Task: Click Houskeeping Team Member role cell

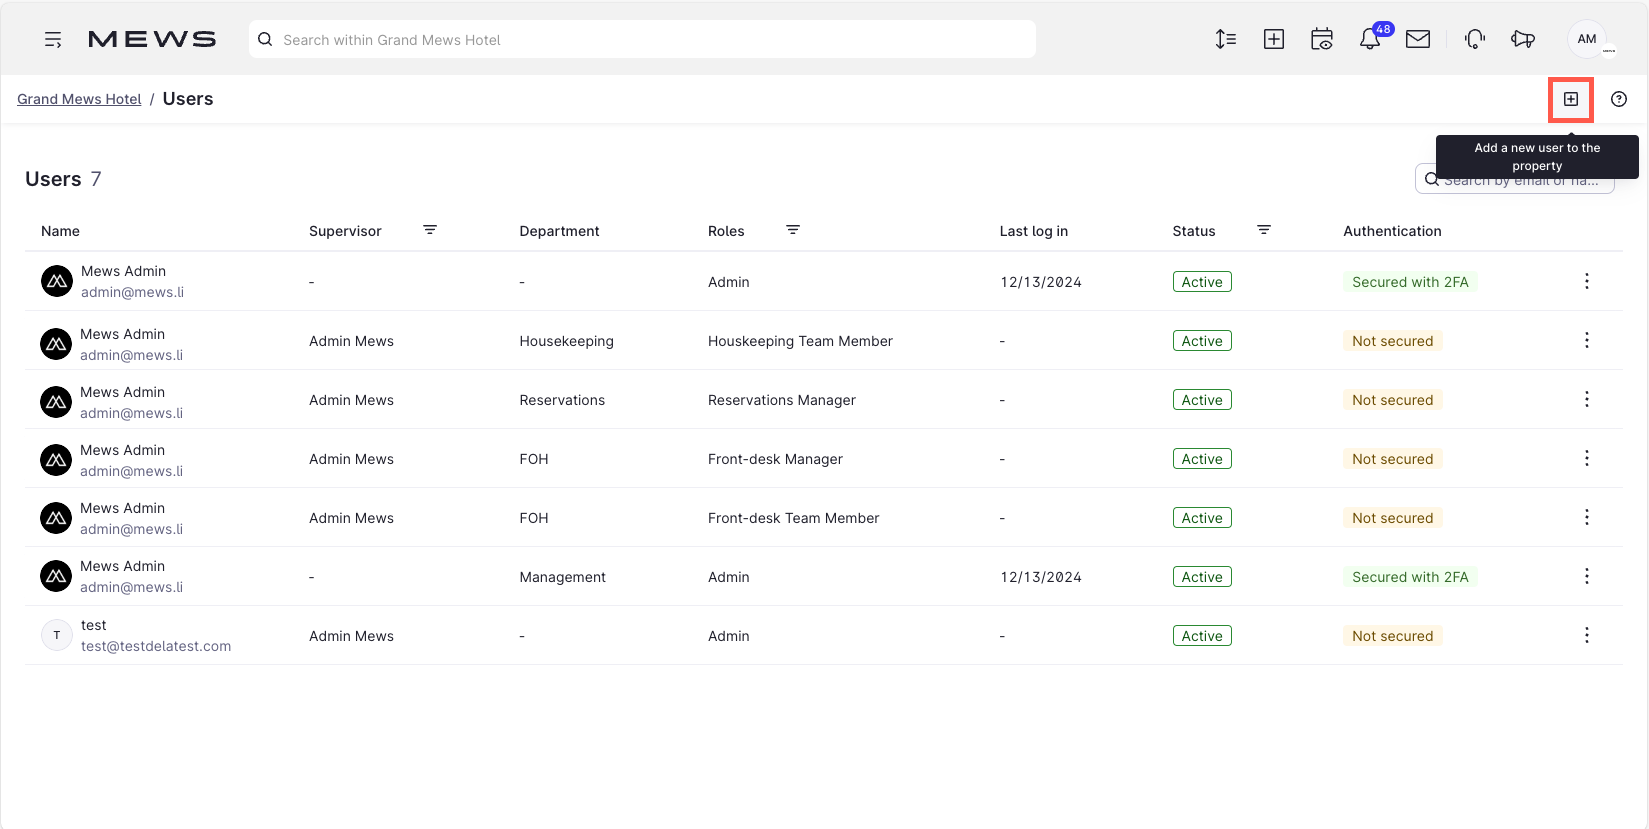Action: pyautogui.click(x=800, y=341)
